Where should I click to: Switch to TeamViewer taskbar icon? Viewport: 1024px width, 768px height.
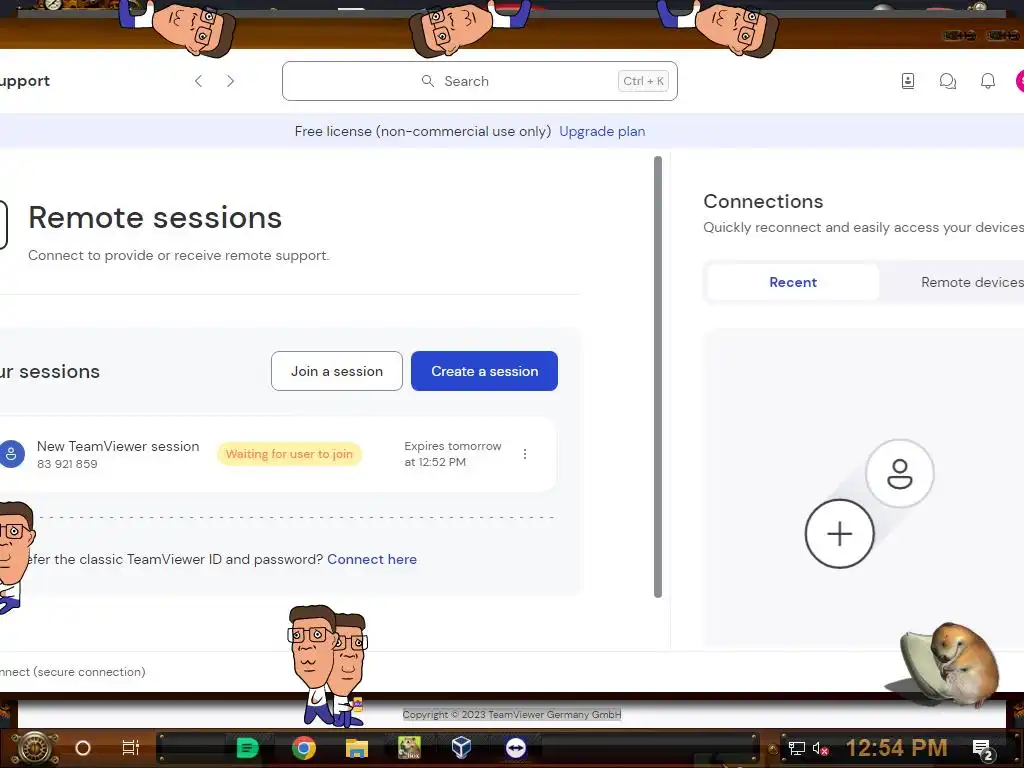(516, 748)
